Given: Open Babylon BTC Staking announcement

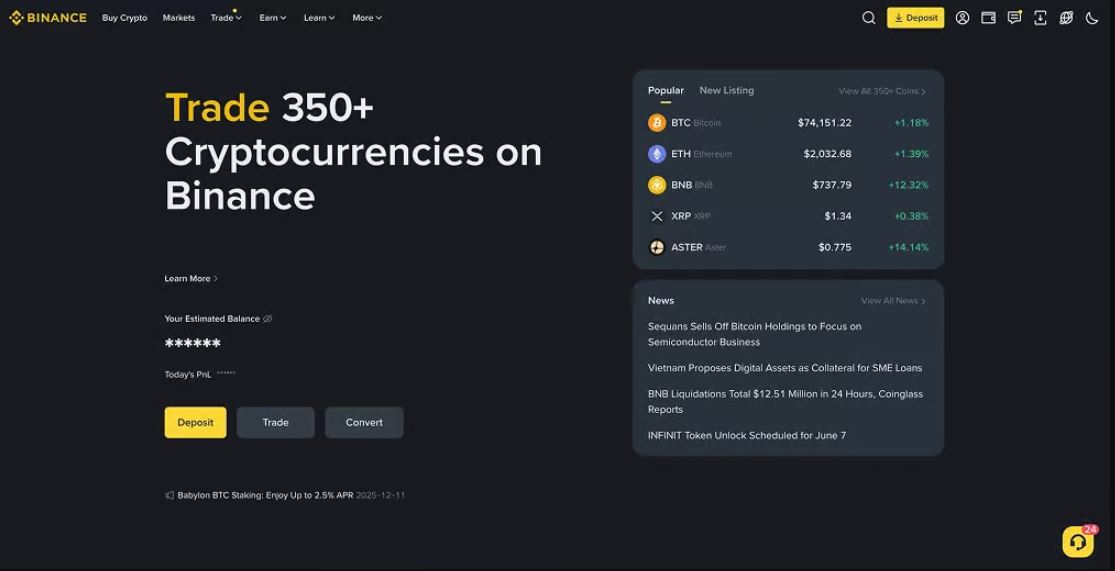Looking at the screenshot, I should click(x=265, y=495).
